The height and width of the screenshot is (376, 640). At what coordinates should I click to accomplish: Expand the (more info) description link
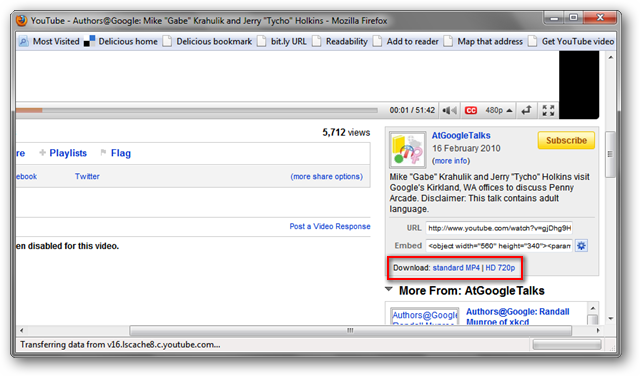click(x=451, y=161)
